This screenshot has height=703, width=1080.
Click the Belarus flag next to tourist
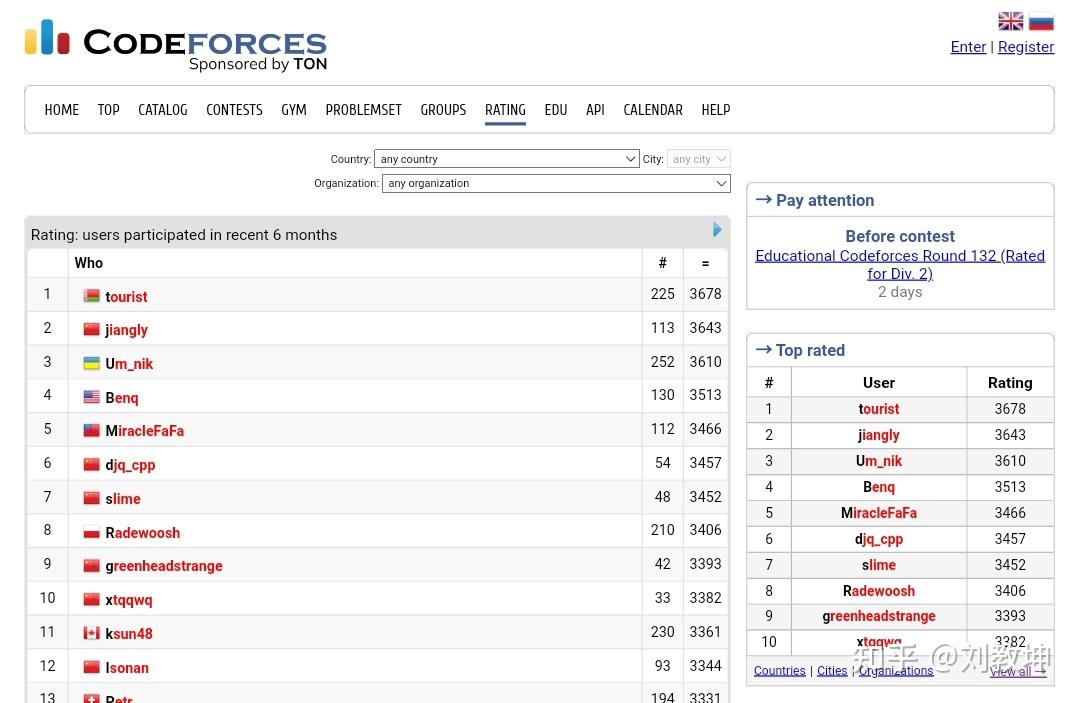91,295
